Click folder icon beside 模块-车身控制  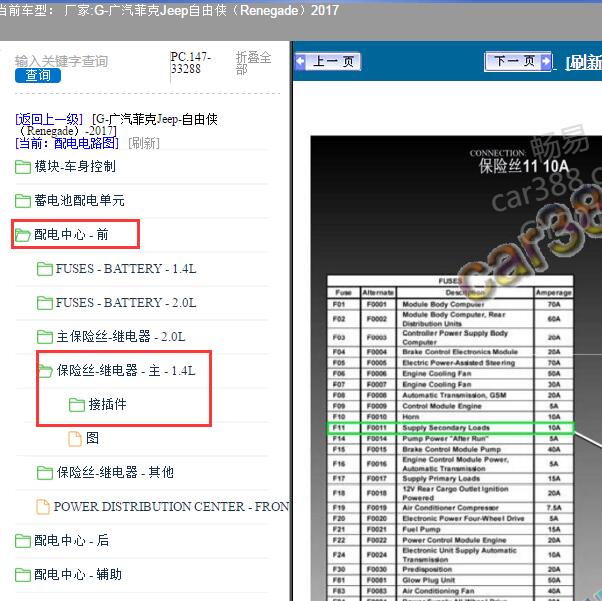tap(23, 167)
